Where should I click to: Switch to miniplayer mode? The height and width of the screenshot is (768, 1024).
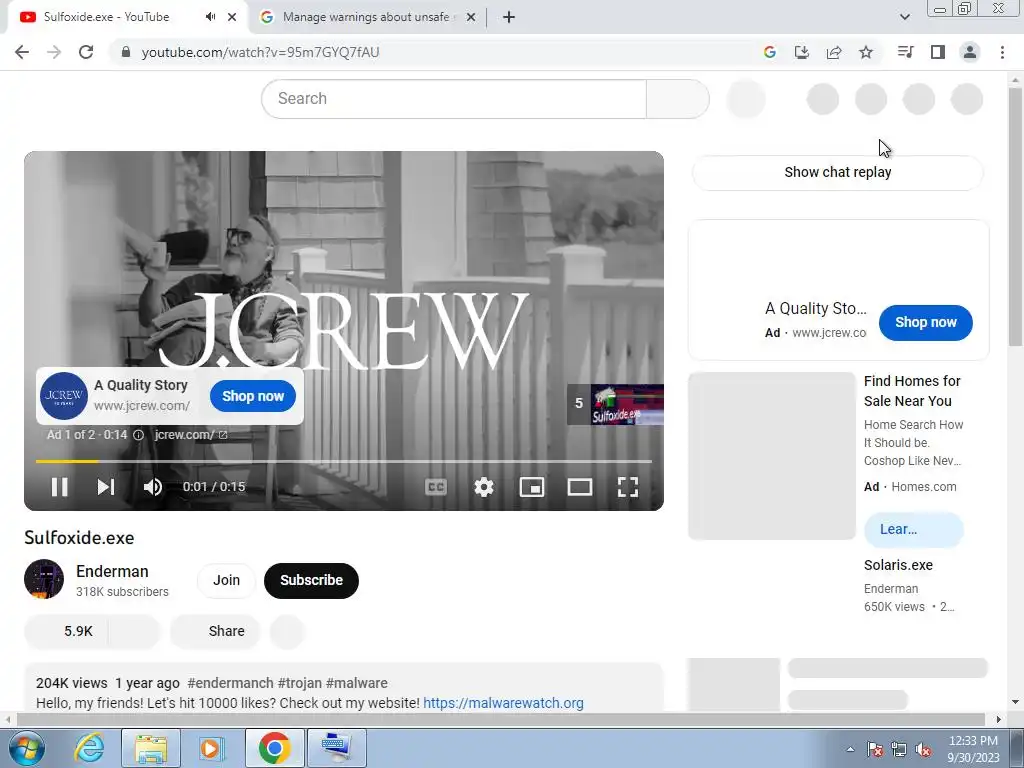pyautogui.click(x=532, y=487)
